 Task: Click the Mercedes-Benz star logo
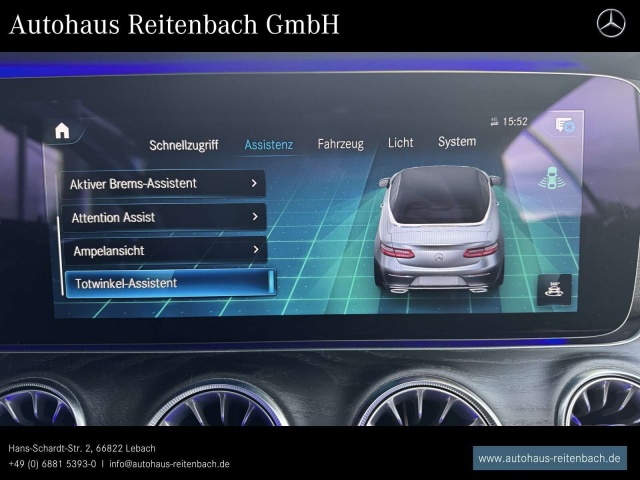click(x=610, y=23)
